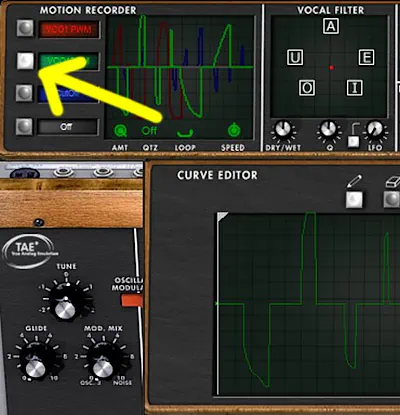The image size is (400, 415).
Task: Click the VOCAL FILTER panel title
Action: point(330,10)
